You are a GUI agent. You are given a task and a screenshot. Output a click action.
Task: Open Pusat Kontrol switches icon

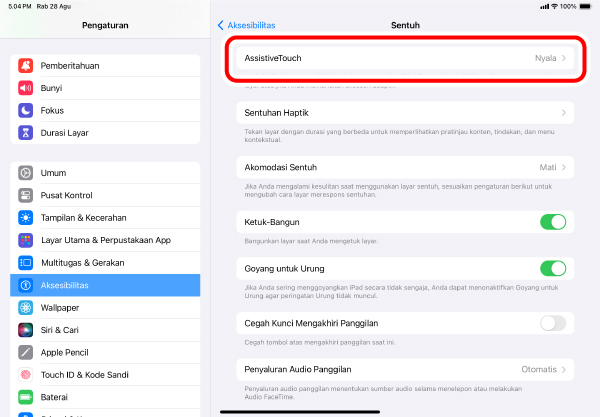point(26,195)
